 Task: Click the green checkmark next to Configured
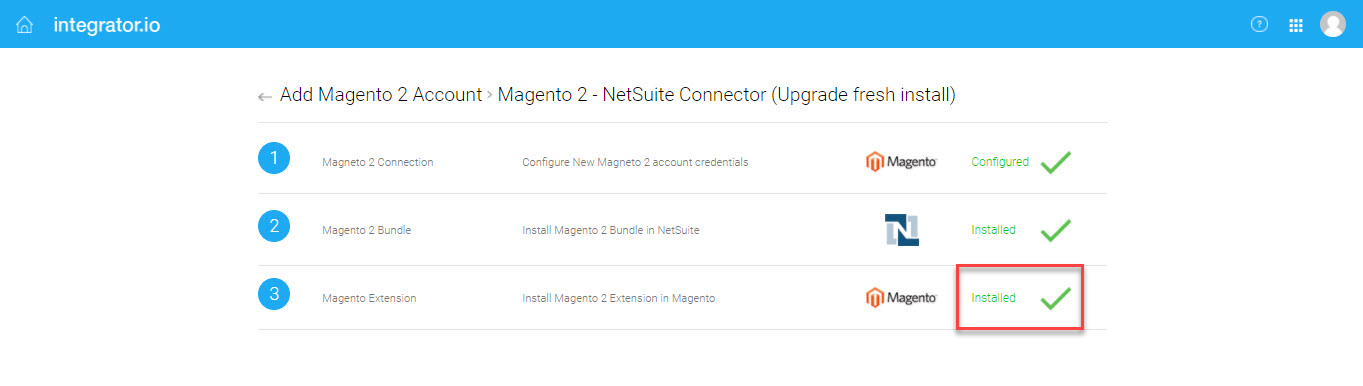click(1056, 162)
